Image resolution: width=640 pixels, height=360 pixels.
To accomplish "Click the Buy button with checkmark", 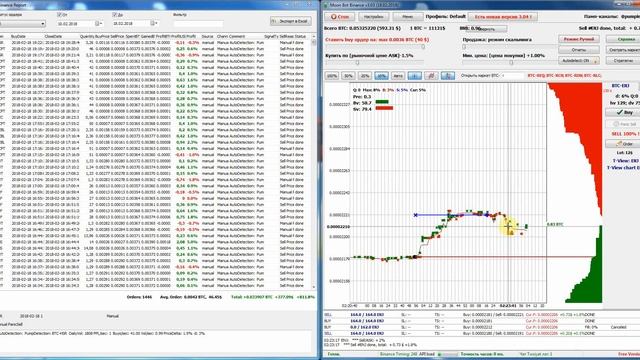I will tap(624, 112).
